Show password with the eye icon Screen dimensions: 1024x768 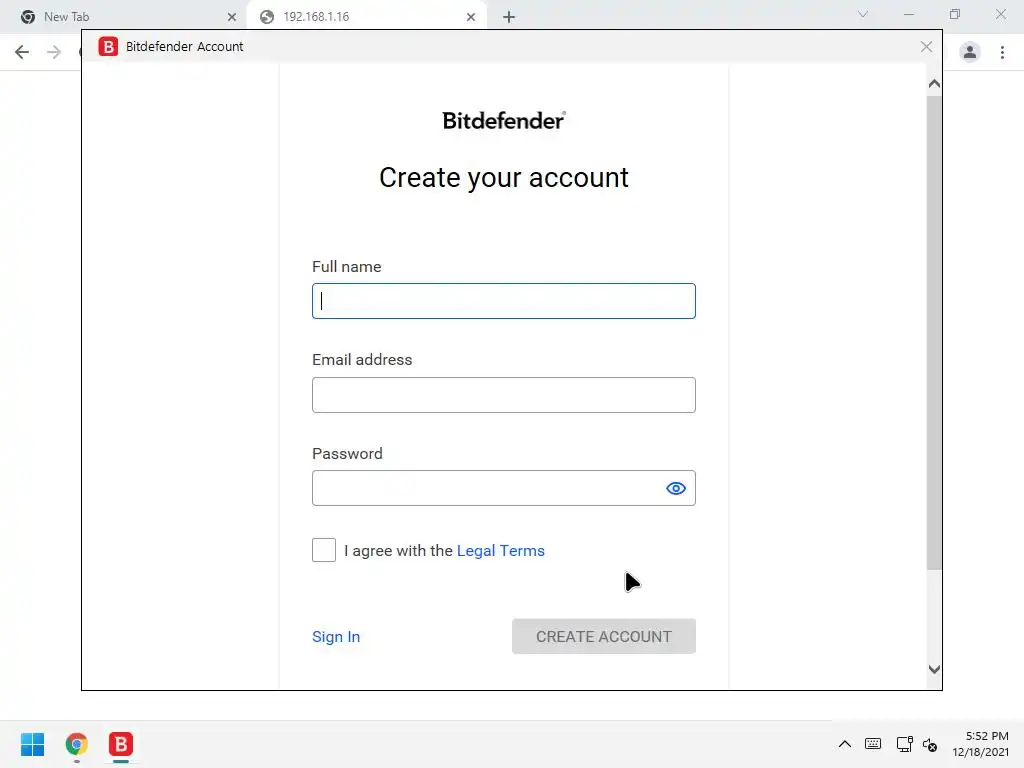click(x=676, y=488)
